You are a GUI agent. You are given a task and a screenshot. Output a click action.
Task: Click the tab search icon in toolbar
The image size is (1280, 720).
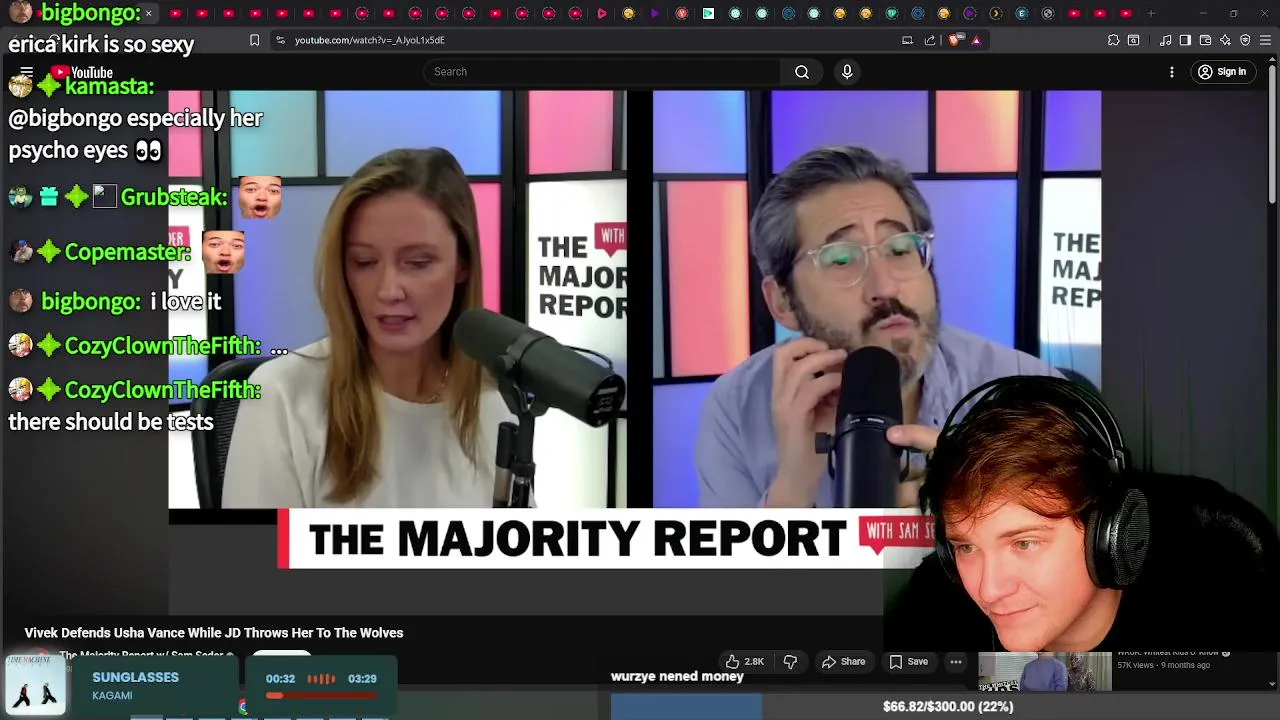coord(1133,40)
